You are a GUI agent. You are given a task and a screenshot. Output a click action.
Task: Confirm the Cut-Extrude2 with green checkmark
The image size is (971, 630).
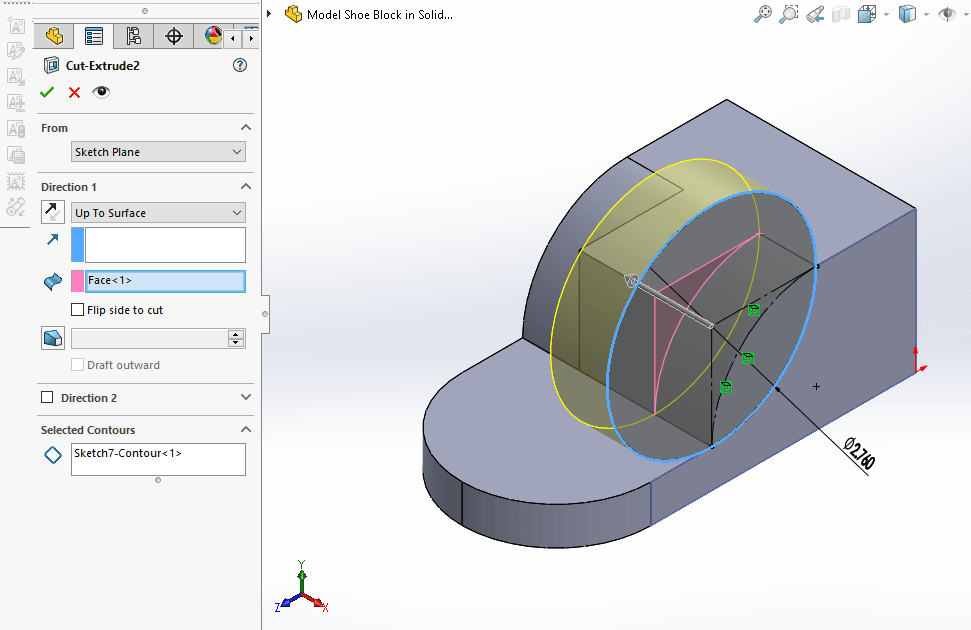click(x=47, y=92)
